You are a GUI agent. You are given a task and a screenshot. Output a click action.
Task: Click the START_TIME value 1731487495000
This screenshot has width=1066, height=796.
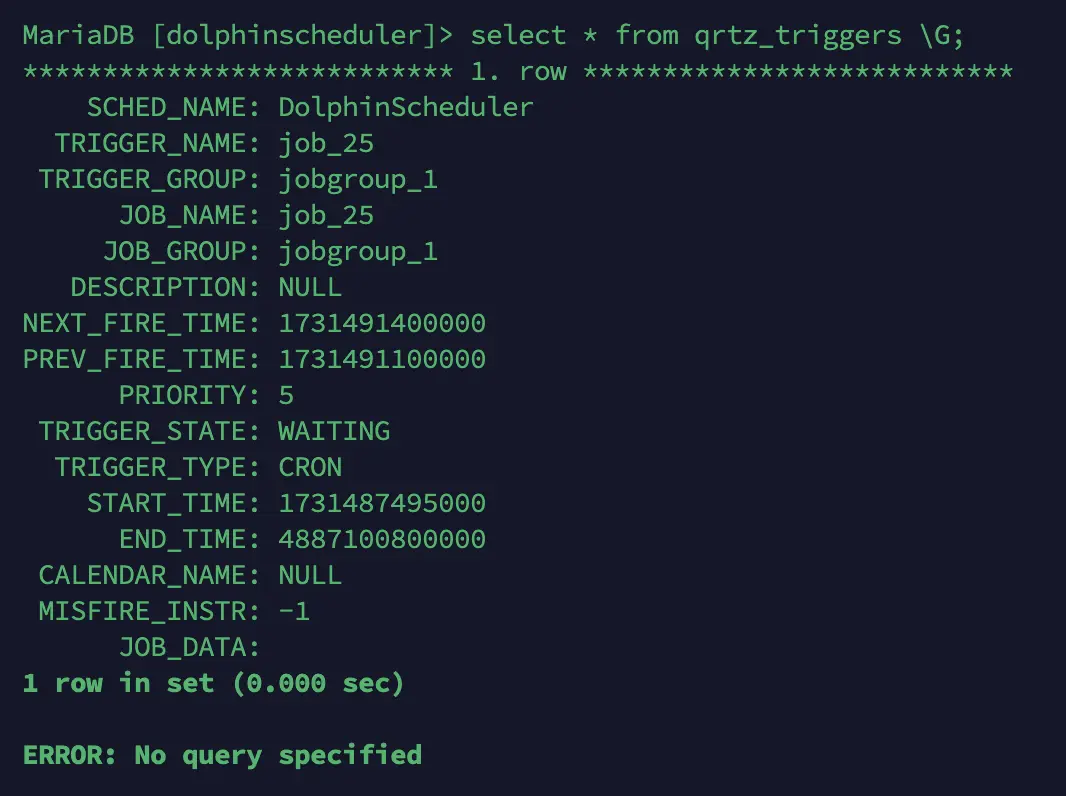[381, 503]
